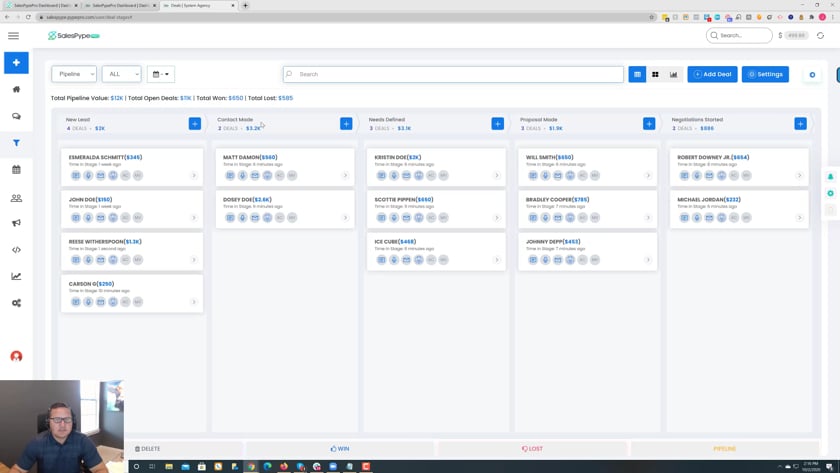The height and width of the screenshot is (473, 840).
Task: Open the calendar sidebar icon
Action: [16, 170]
